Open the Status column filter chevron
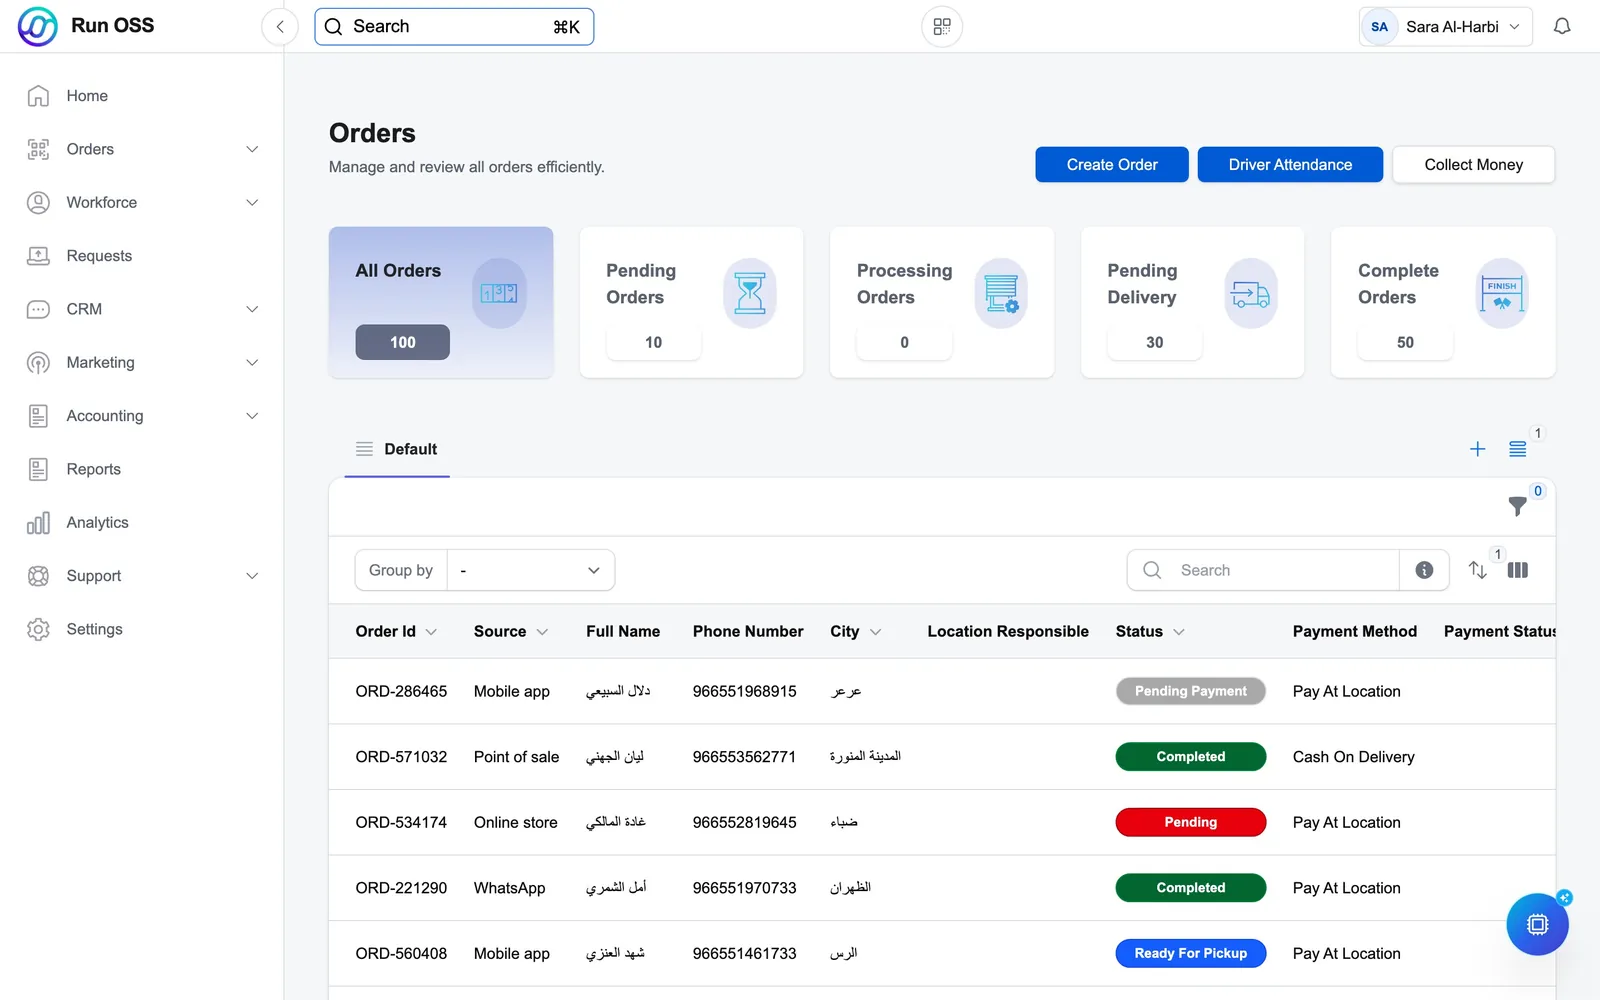Viewport: 1600px width, 1000px height. click(x=1179, y=632)
